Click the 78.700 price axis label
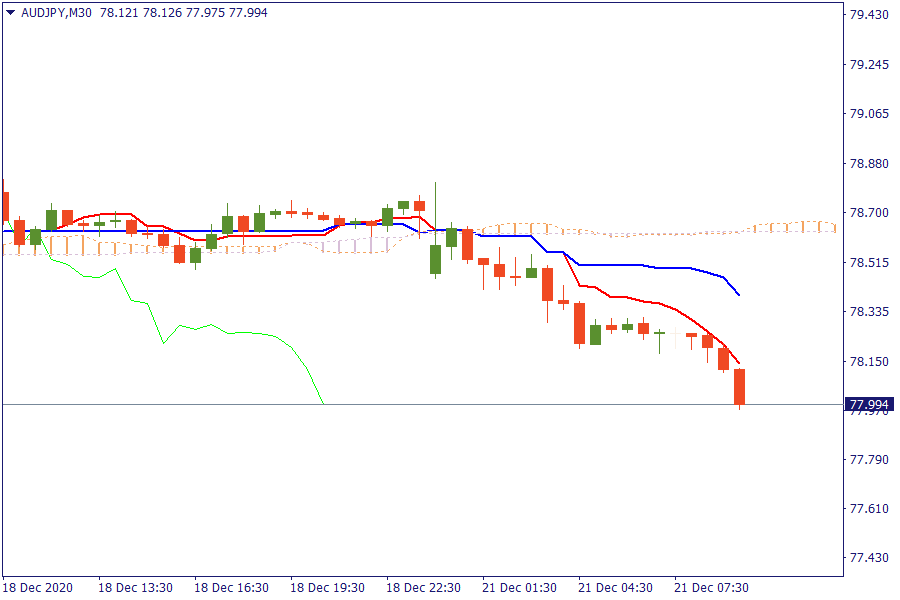900x600 pixels. pyautogui.click(x=868, y=213)
